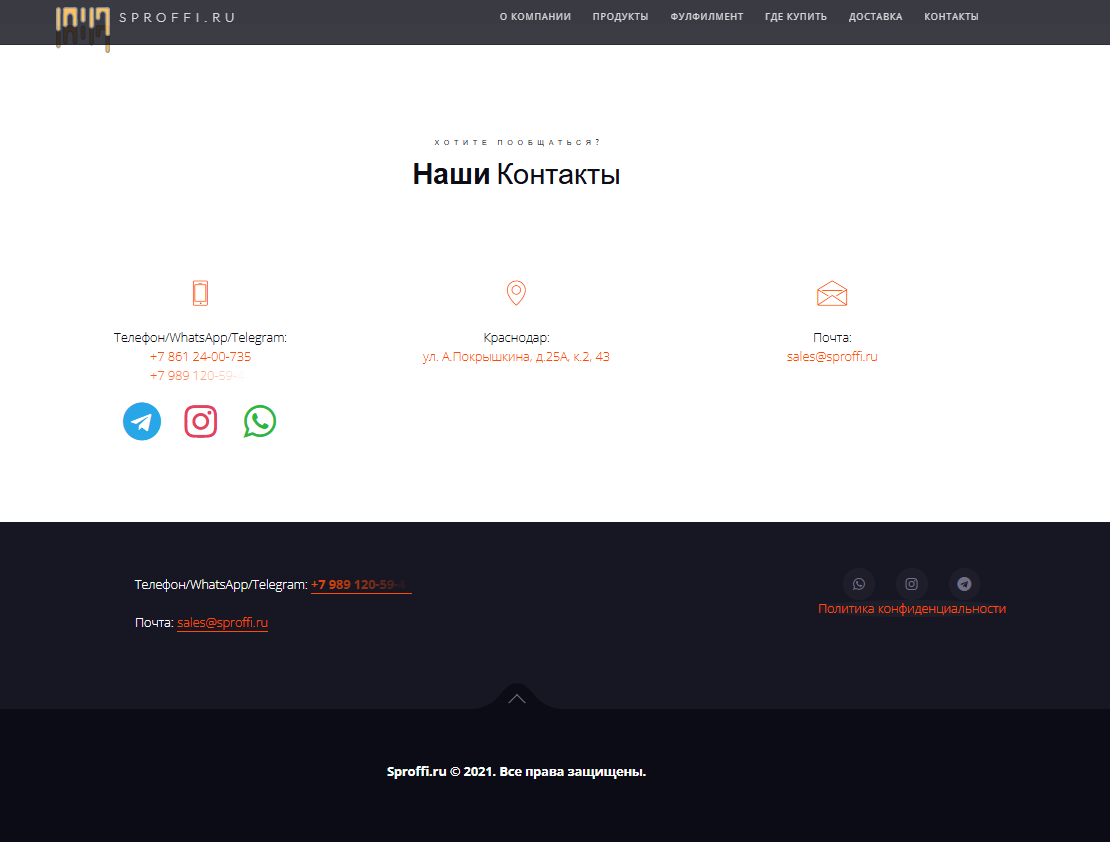Click the footer Telegram round icon
The height and width of the screenshot is (842, 1110).
[x=964, y=584]
